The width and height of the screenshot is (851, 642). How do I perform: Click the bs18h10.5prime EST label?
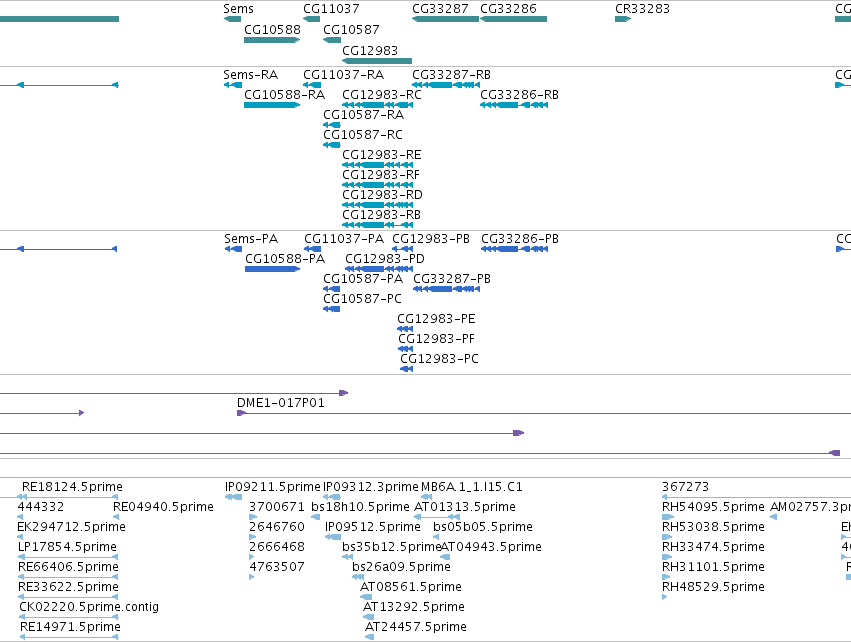[360, 507]
